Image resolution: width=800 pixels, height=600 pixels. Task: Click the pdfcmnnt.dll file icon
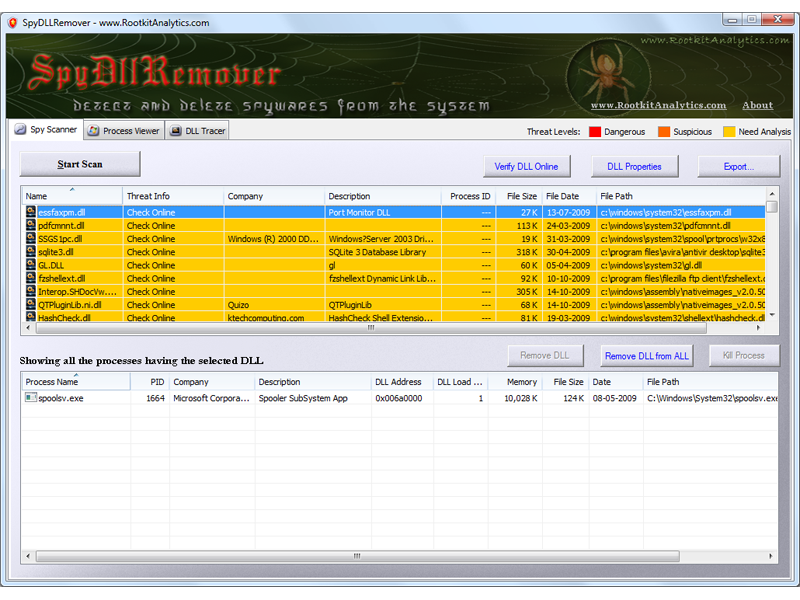[x=31, y=226]
